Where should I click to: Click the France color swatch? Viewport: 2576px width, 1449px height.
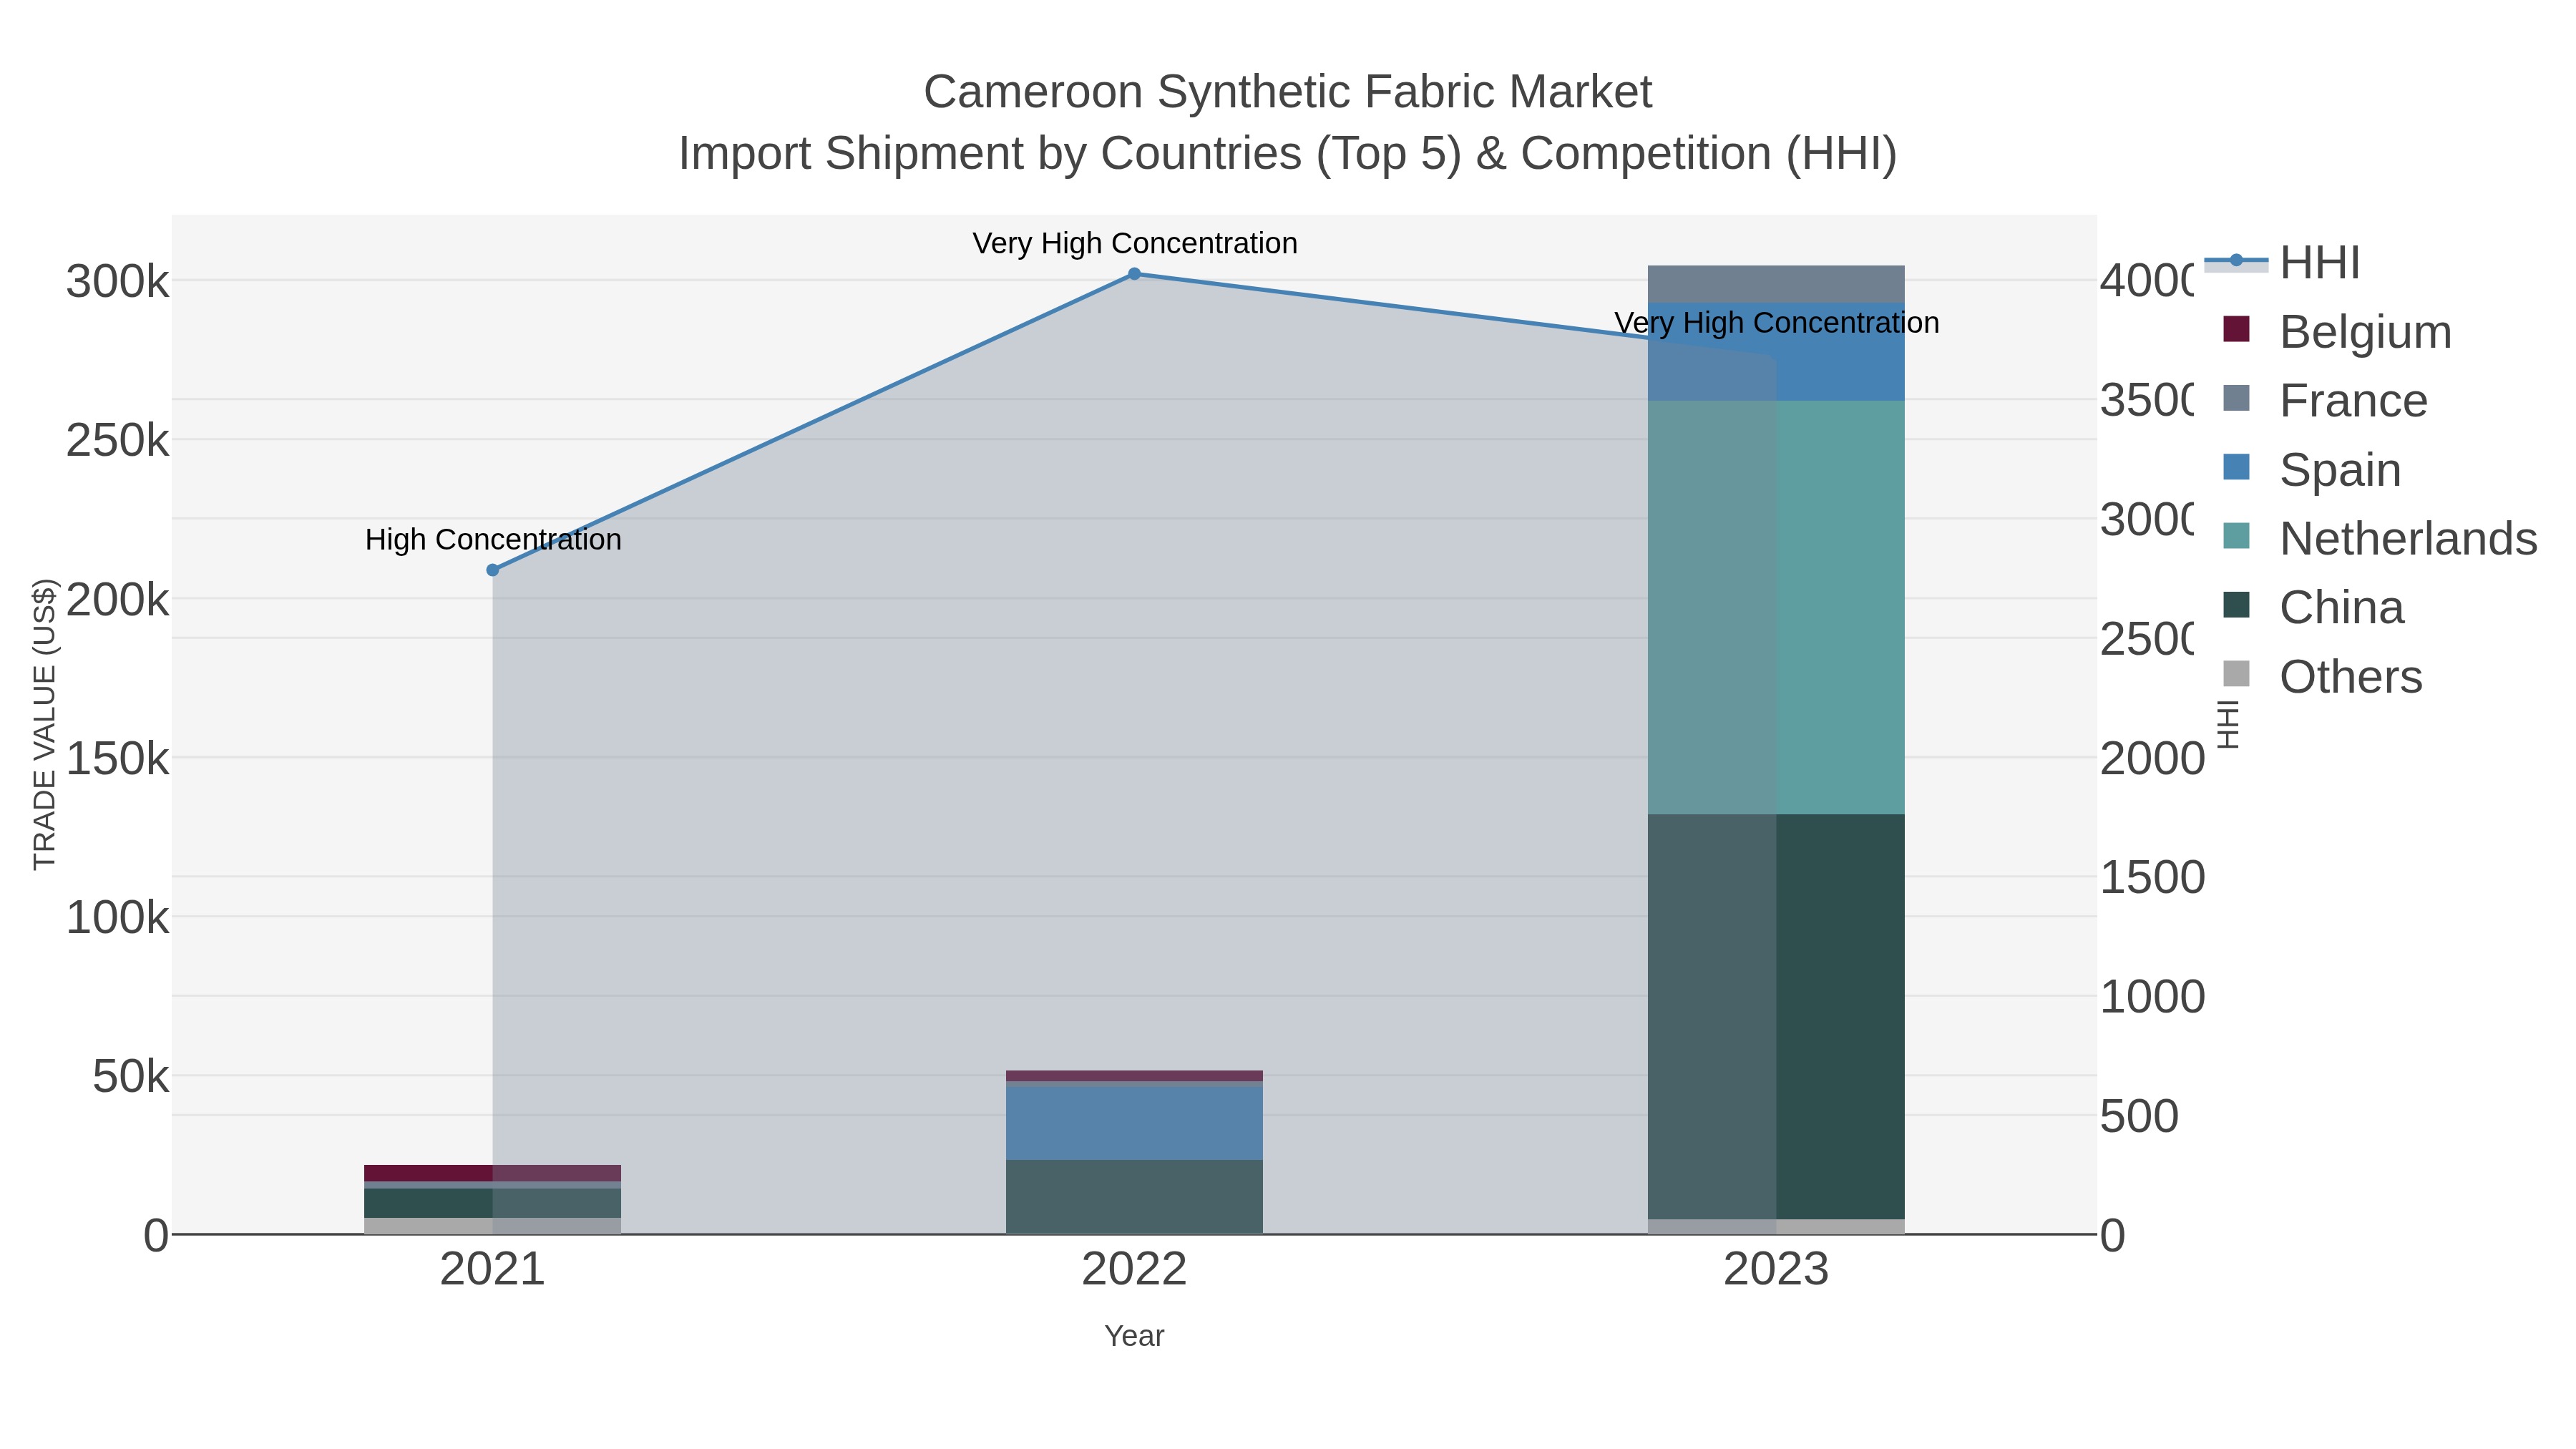click(x=2236, y=398)
